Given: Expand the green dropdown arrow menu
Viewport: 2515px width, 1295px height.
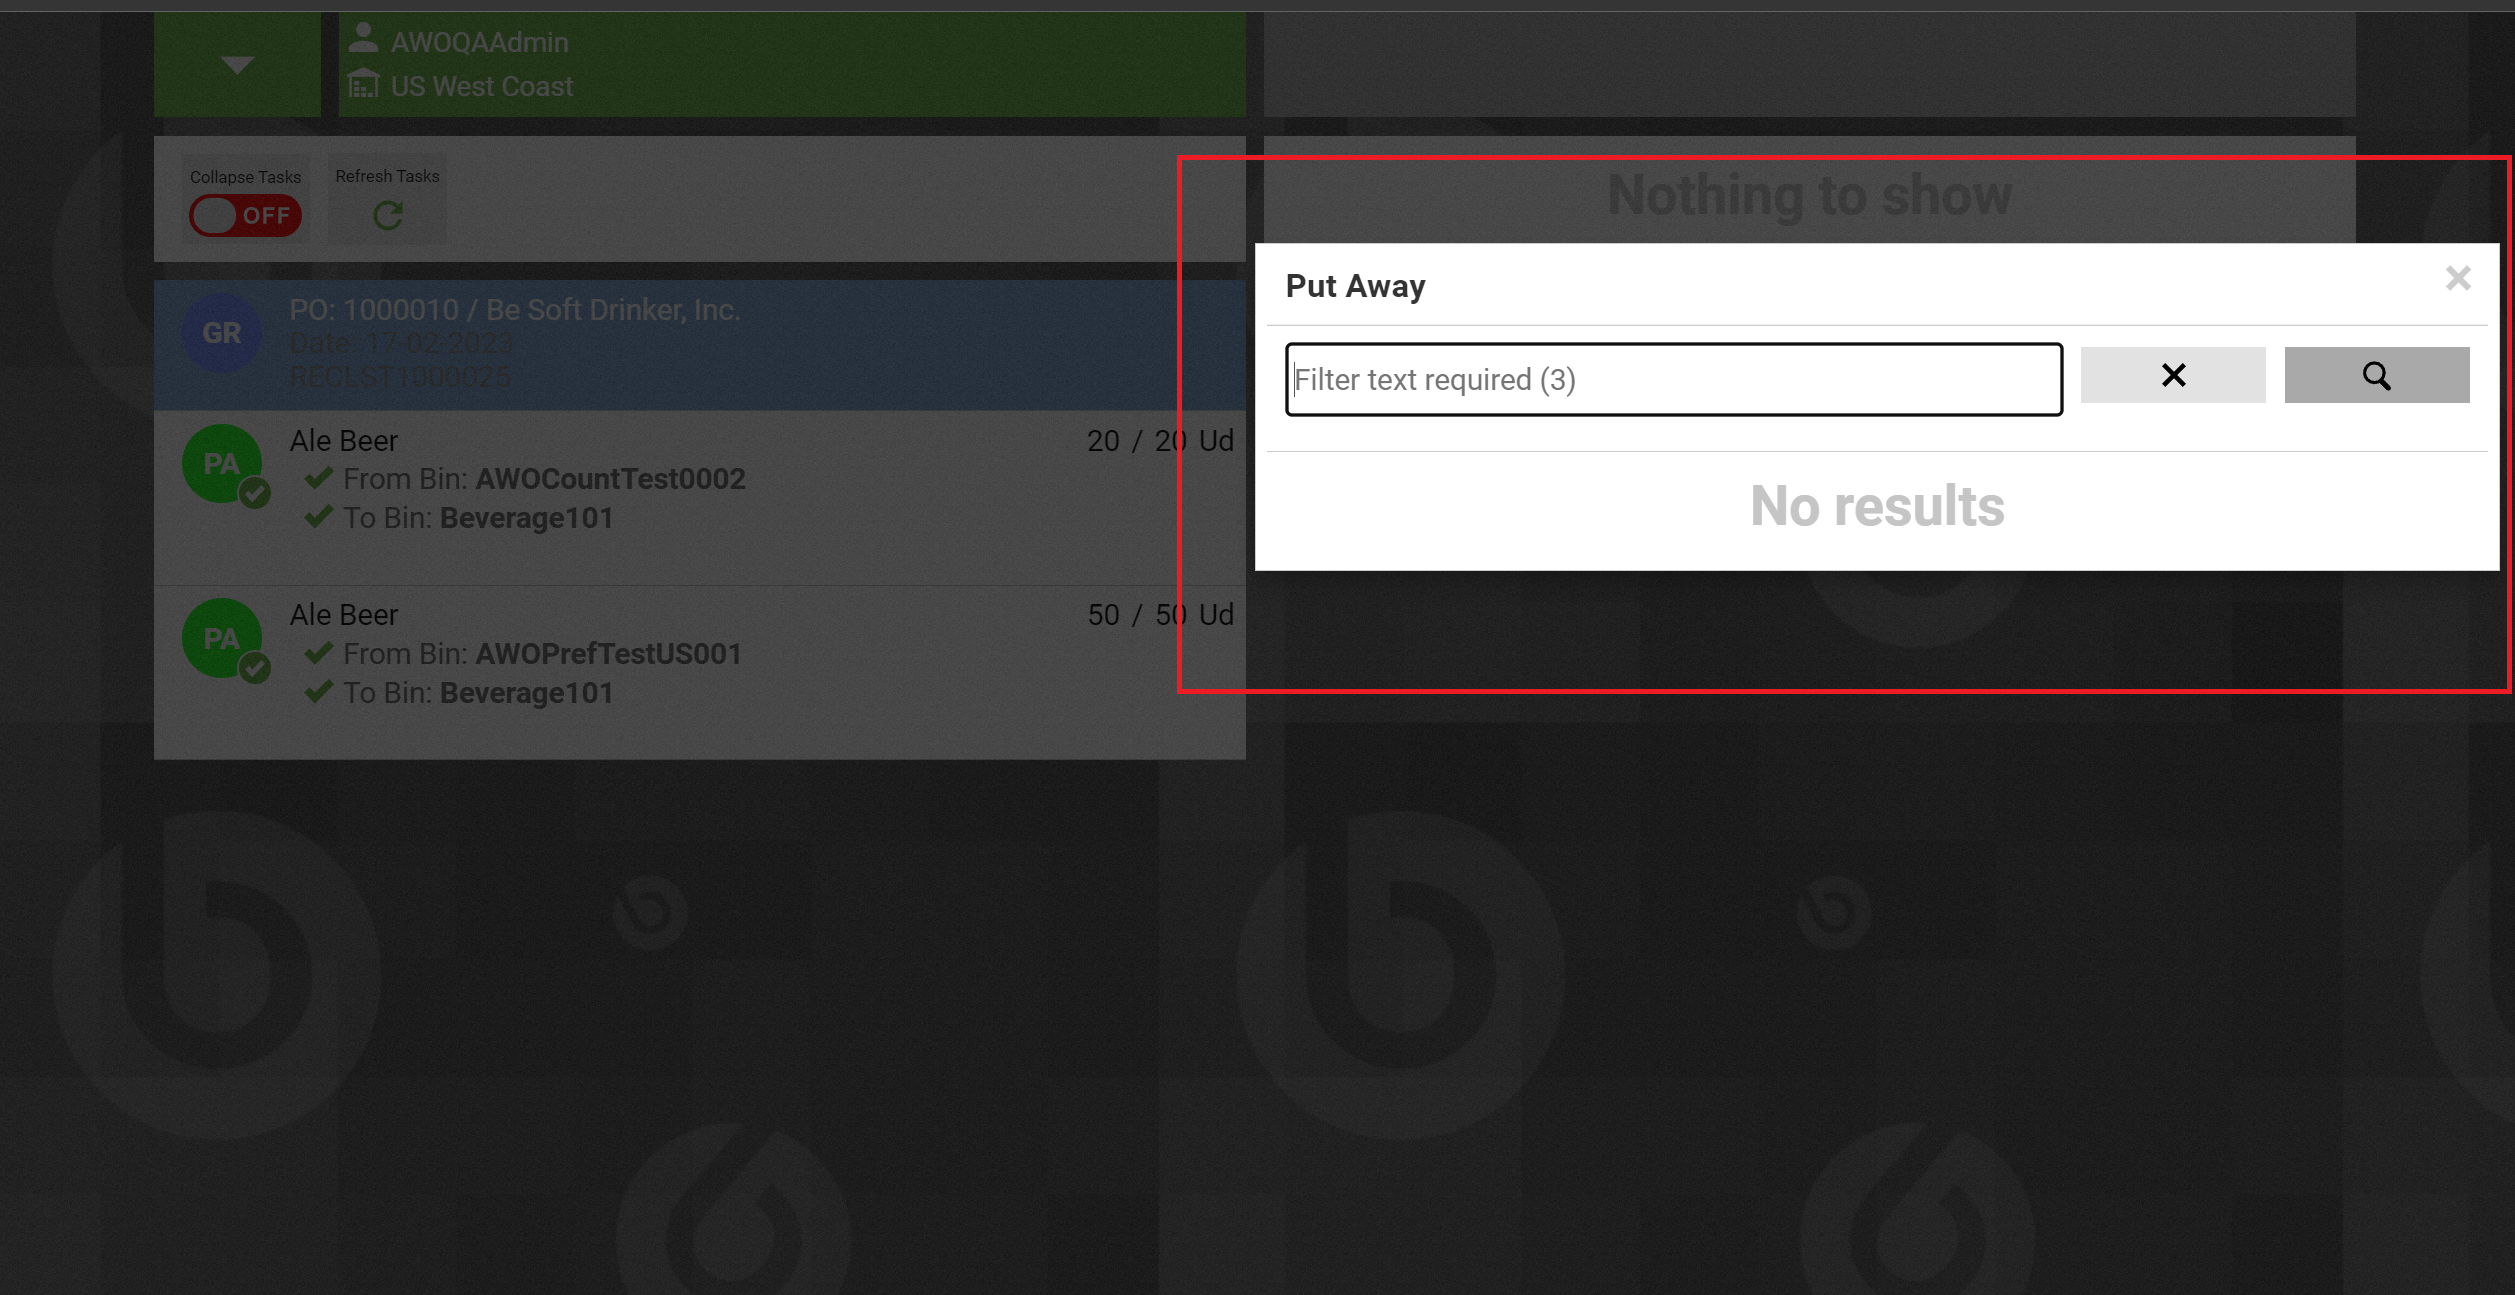Looking at the screenshot, I should tap(237, 65).
